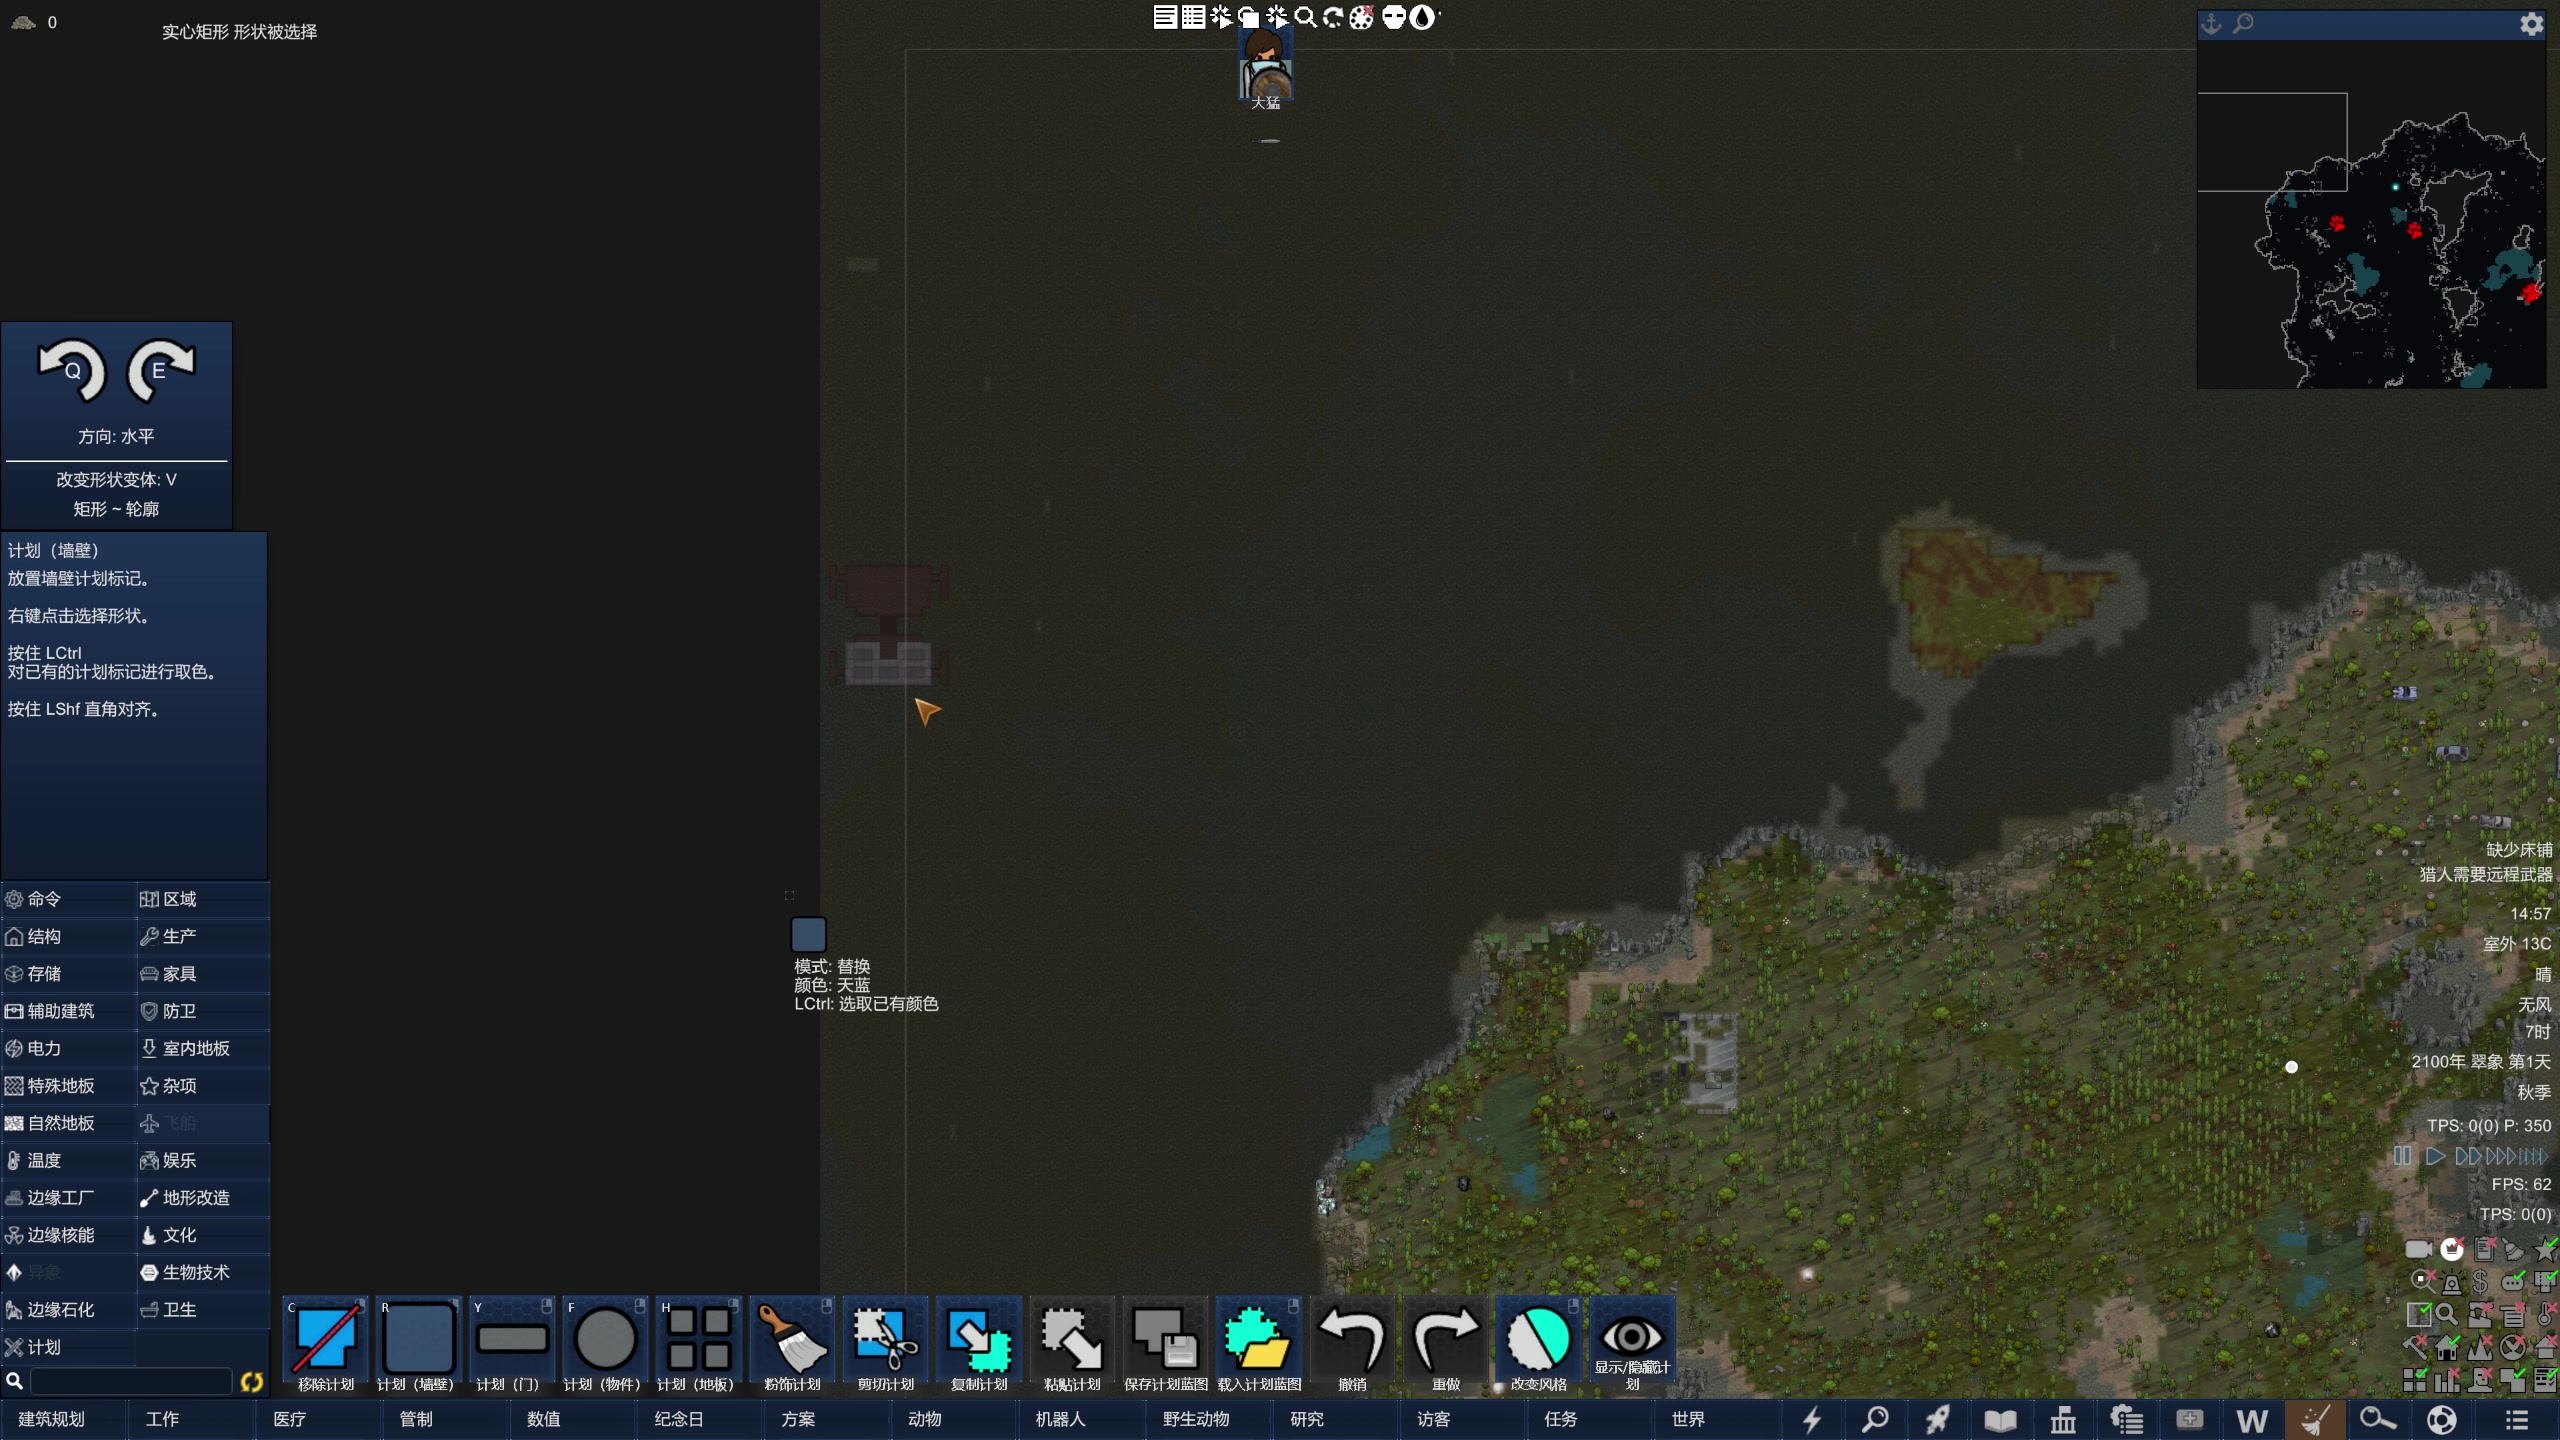Switch to the 研究 research tab
The width and height of the screenshot is (2560, 1440).
point(1335,1419)
